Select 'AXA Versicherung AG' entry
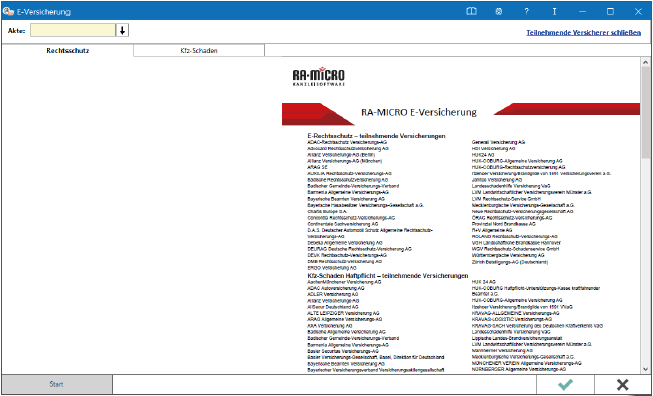This screenshot has width=653, height=396. (330, 326)
